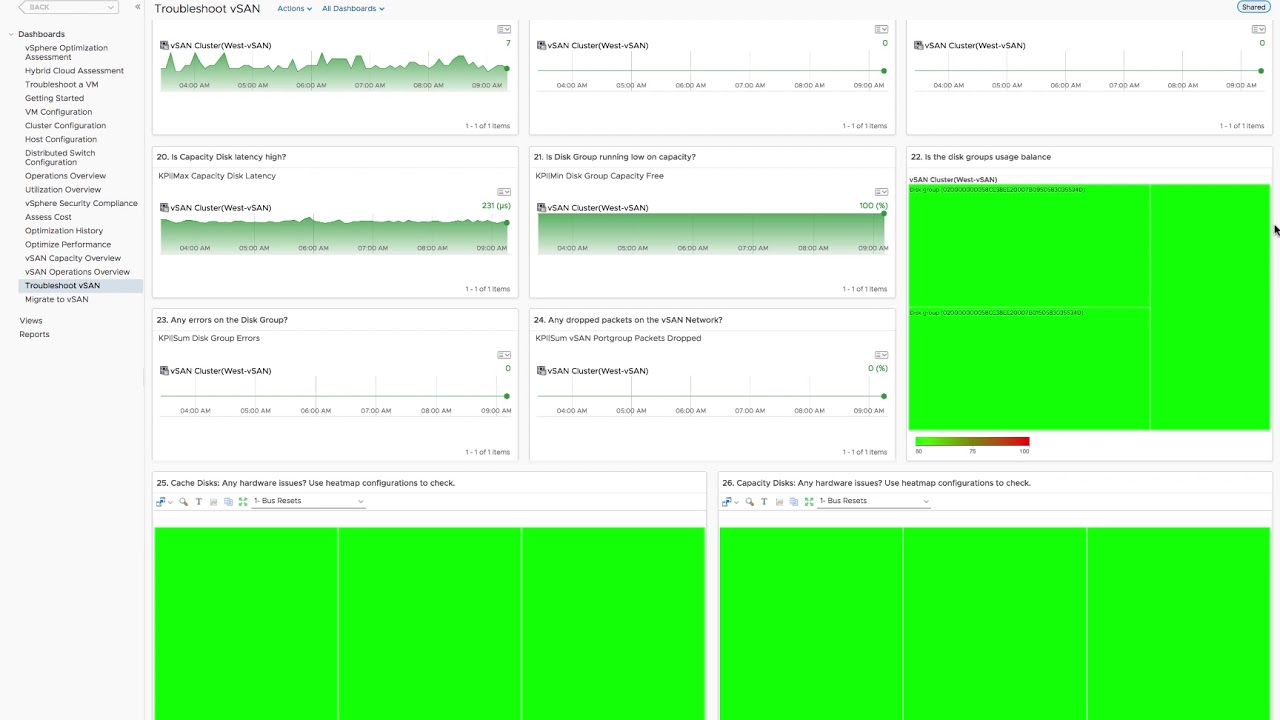Screen dimensions: 1280x720
Task: Select the first disk group heatmap tile in widget 22
Action: [1029, 246]
